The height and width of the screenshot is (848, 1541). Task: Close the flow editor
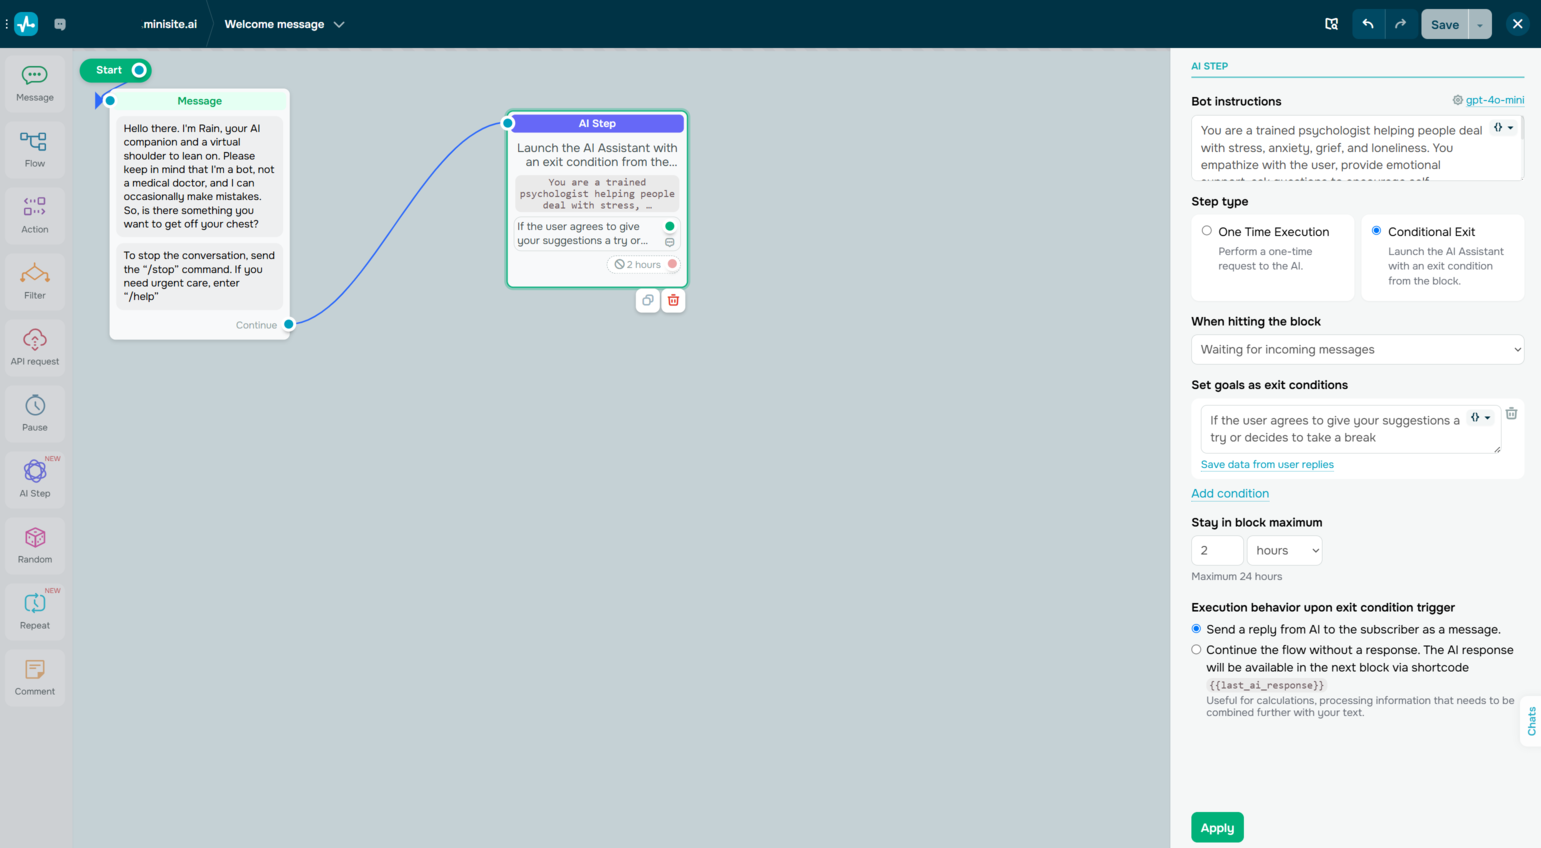(x=1517, y=24)
